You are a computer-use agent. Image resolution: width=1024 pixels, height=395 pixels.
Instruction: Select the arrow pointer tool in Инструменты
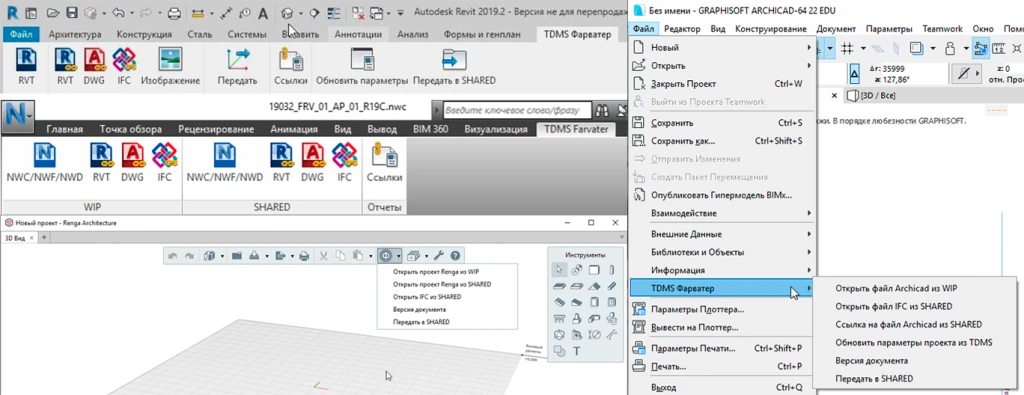pyautogui.click(x=558, y=269)
